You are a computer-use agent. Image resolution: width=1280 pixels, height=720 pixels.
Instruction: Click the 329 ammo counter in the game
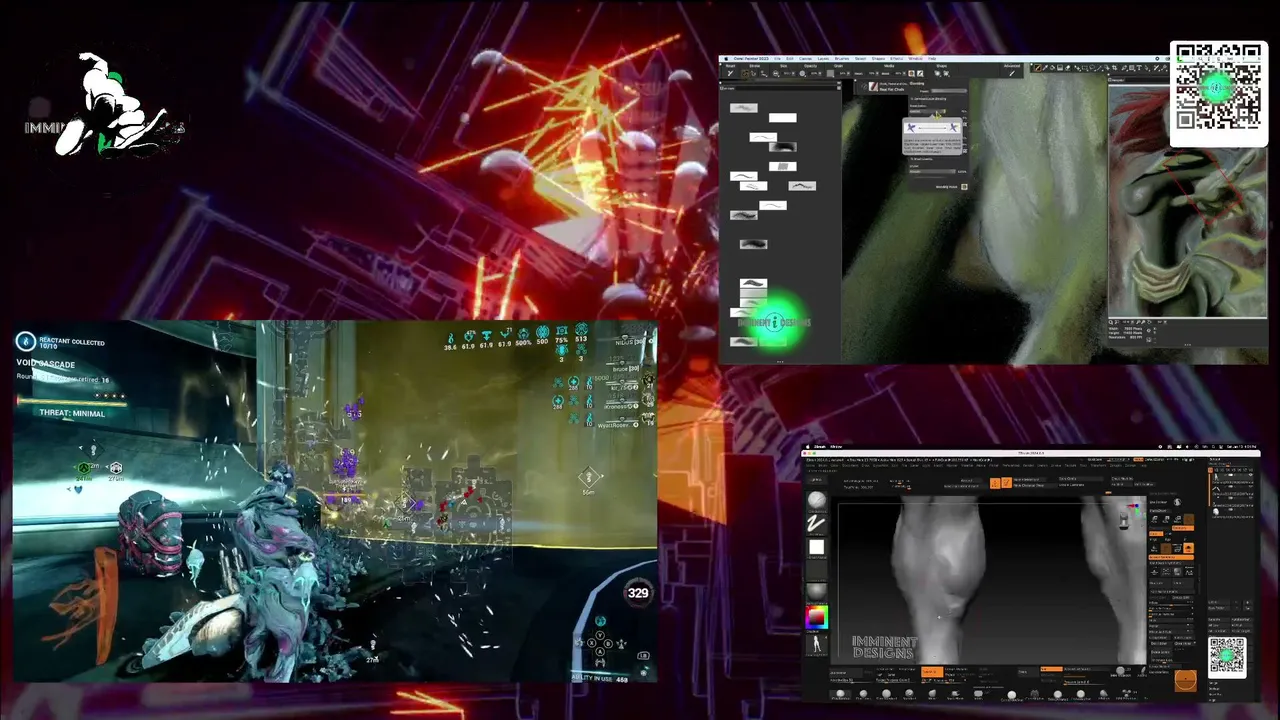coord(637,593)
